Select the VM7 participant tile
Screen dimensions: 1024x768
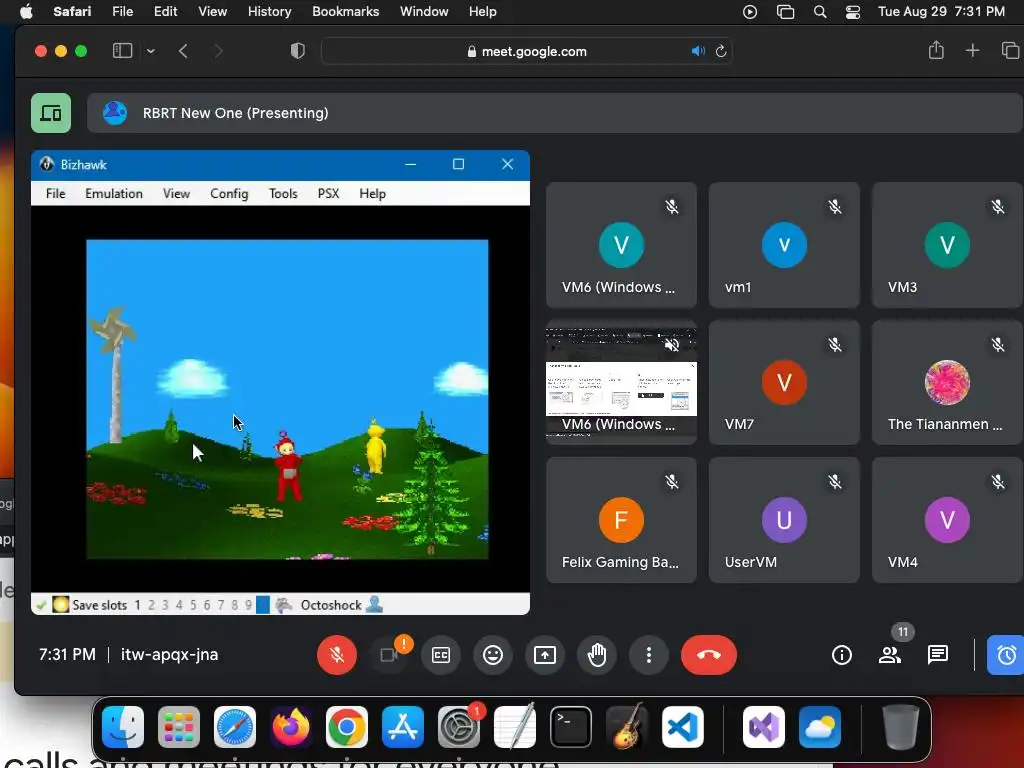tap(784, 382)
